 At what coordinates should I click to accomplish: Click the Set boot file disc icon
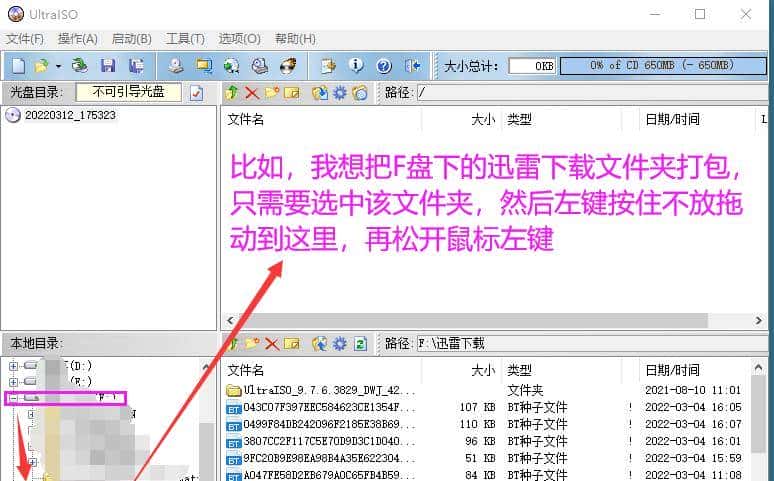click(360, 92)
